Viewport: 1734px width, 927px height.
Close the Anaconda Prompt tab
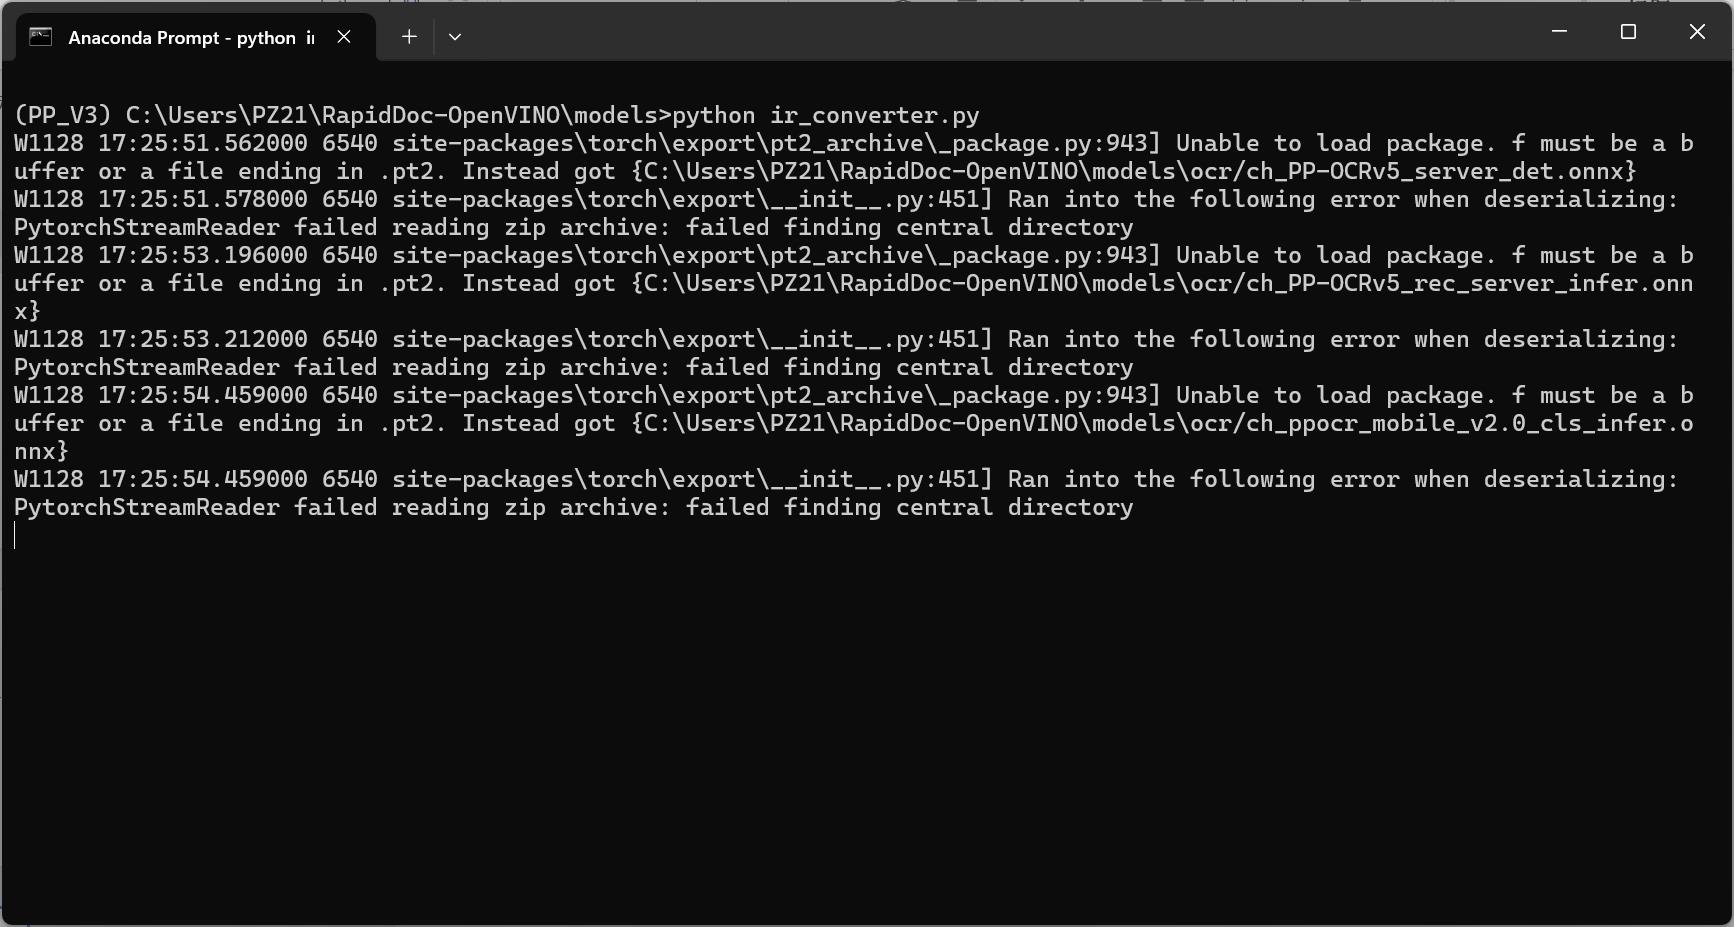click(344, 37)
